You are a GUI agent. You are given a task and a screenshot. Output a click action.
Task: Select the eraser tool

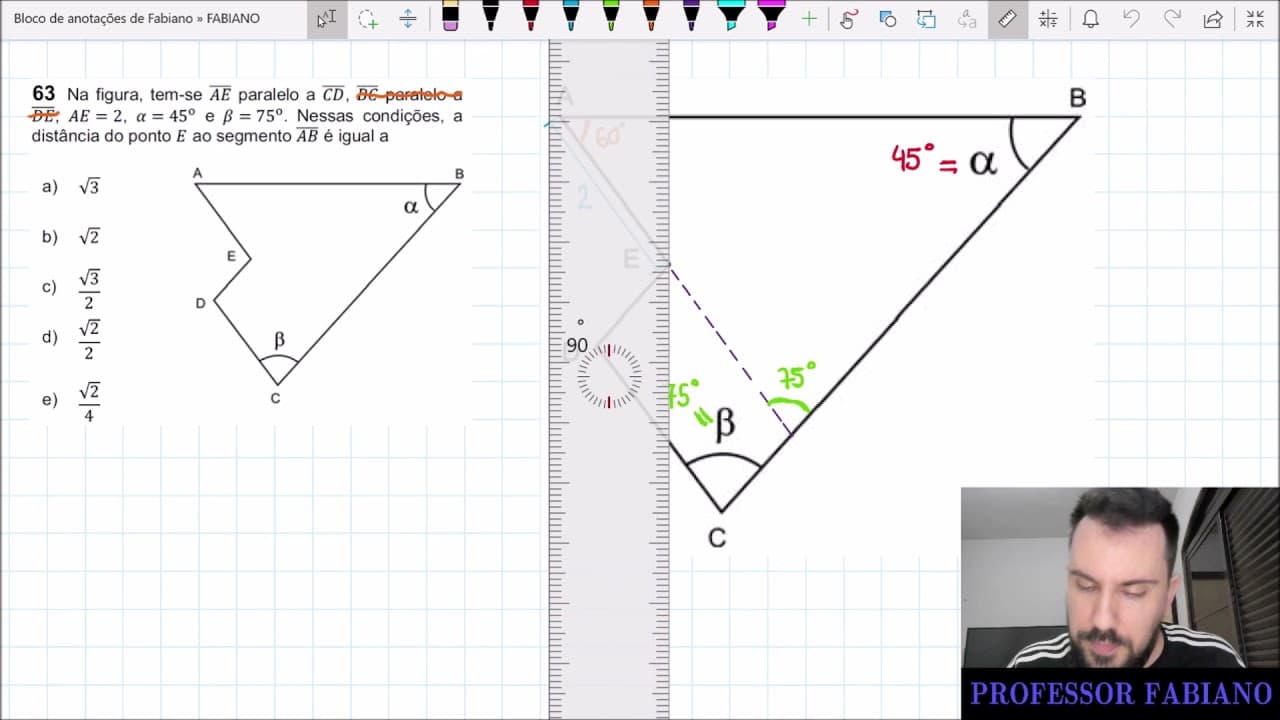pyautogui.click(x=450, y=17)
